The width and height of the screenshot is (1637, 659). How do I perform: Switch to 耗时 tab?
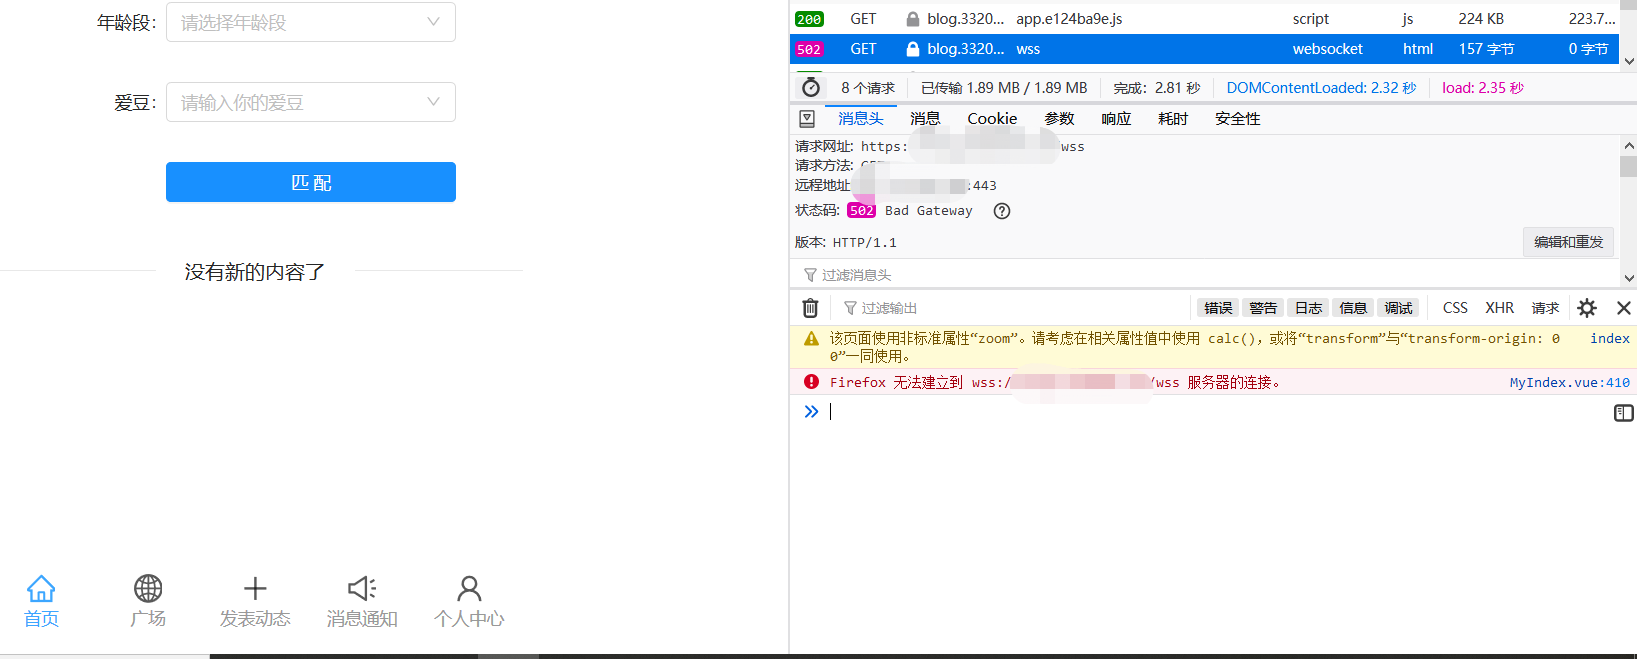click(x=1173, y=119)
